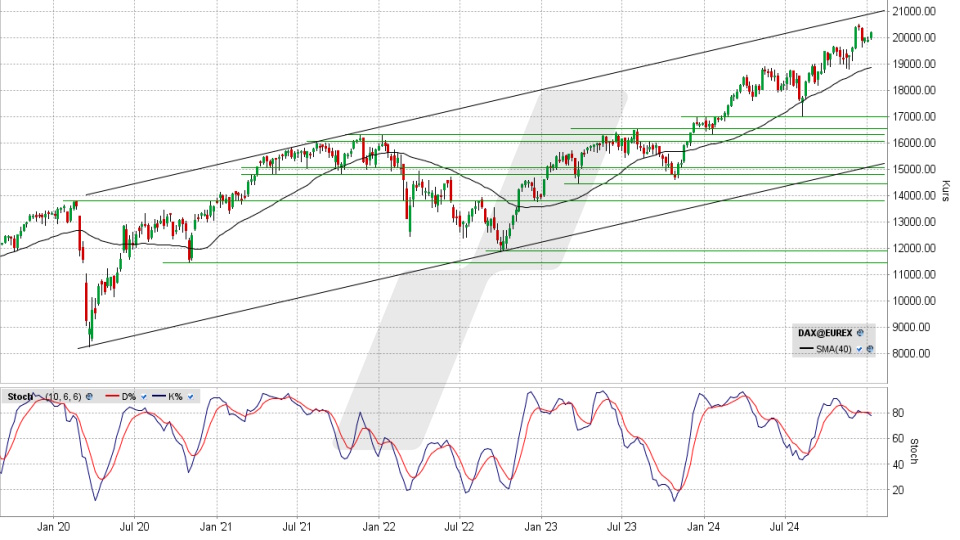This screenshot has height=540, width=960.
Task: Click the Jan '21 date label
Action: (216, 527)
